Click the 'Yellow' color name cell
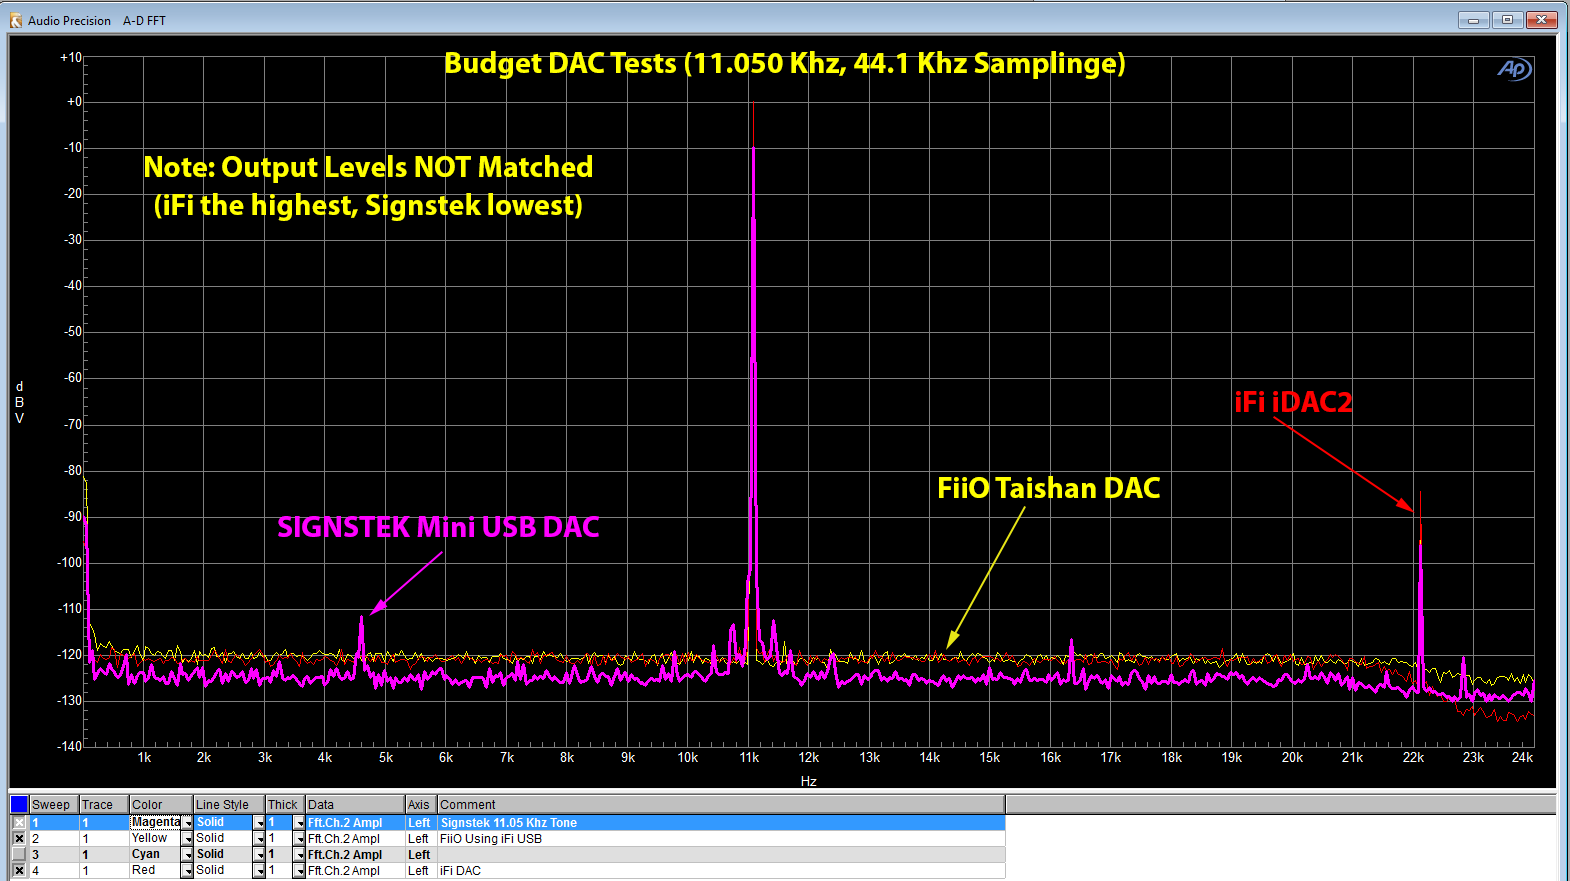1570x881 pixels. [x=155, y=839]
